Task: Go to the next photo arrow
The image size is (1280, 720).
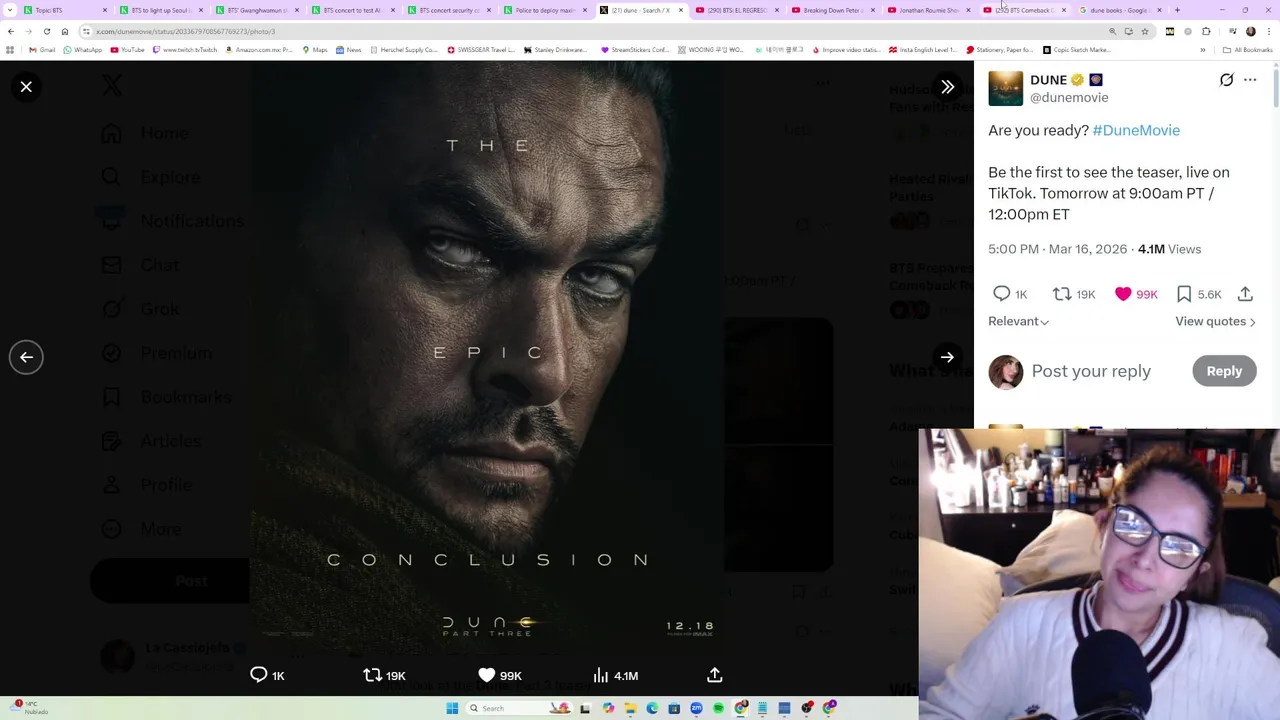Action: (x=947, y=357)
